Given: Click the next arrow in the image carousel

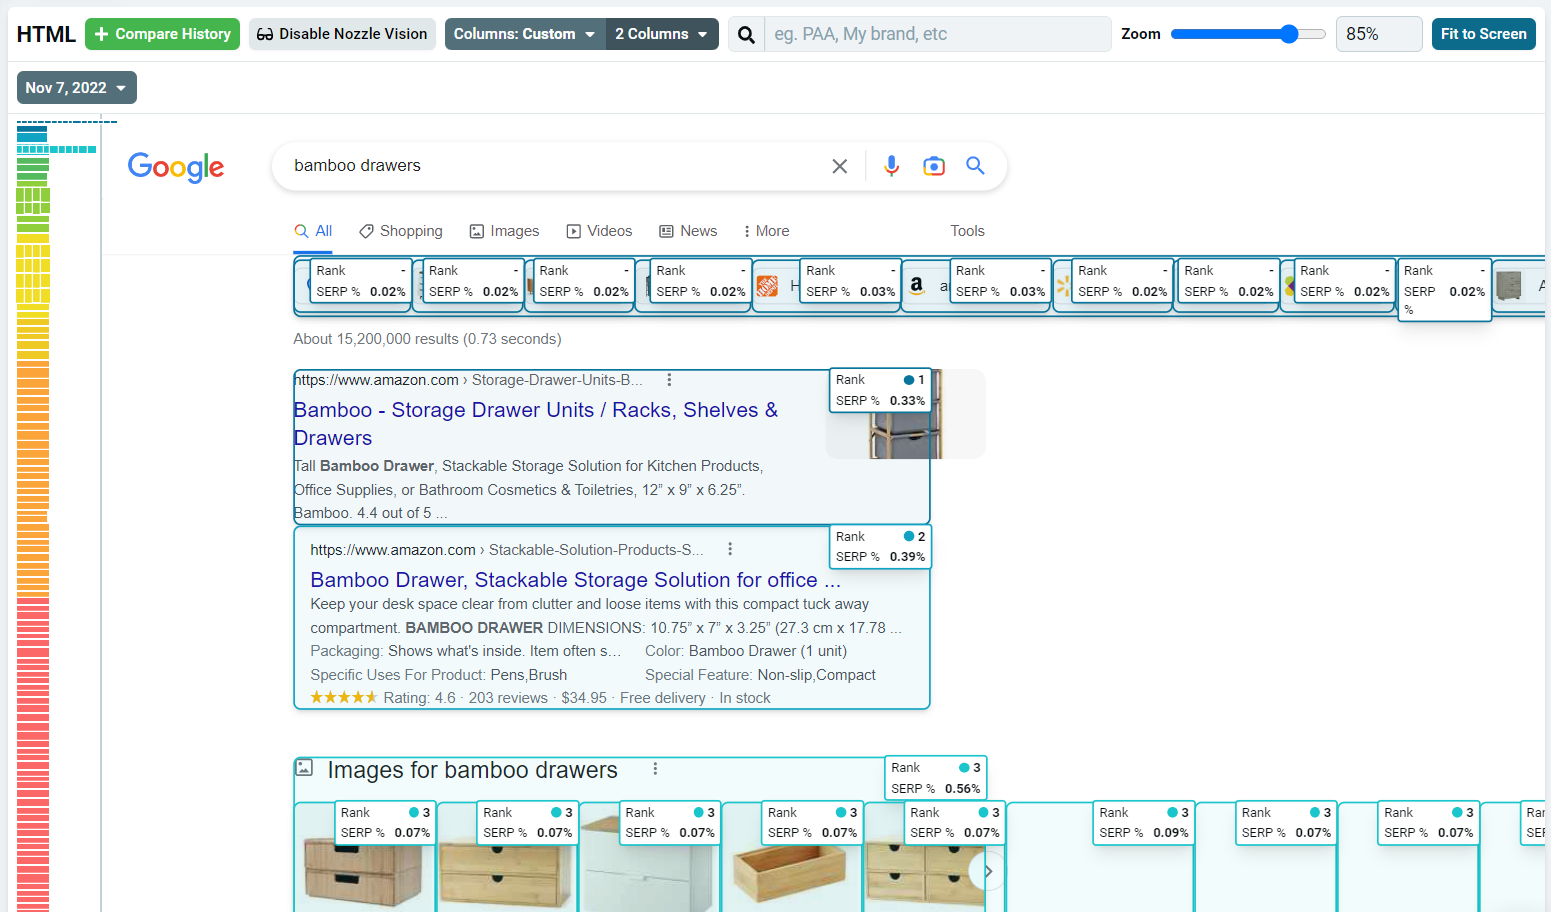Looking at the screenshot, I should click(987, 872).
